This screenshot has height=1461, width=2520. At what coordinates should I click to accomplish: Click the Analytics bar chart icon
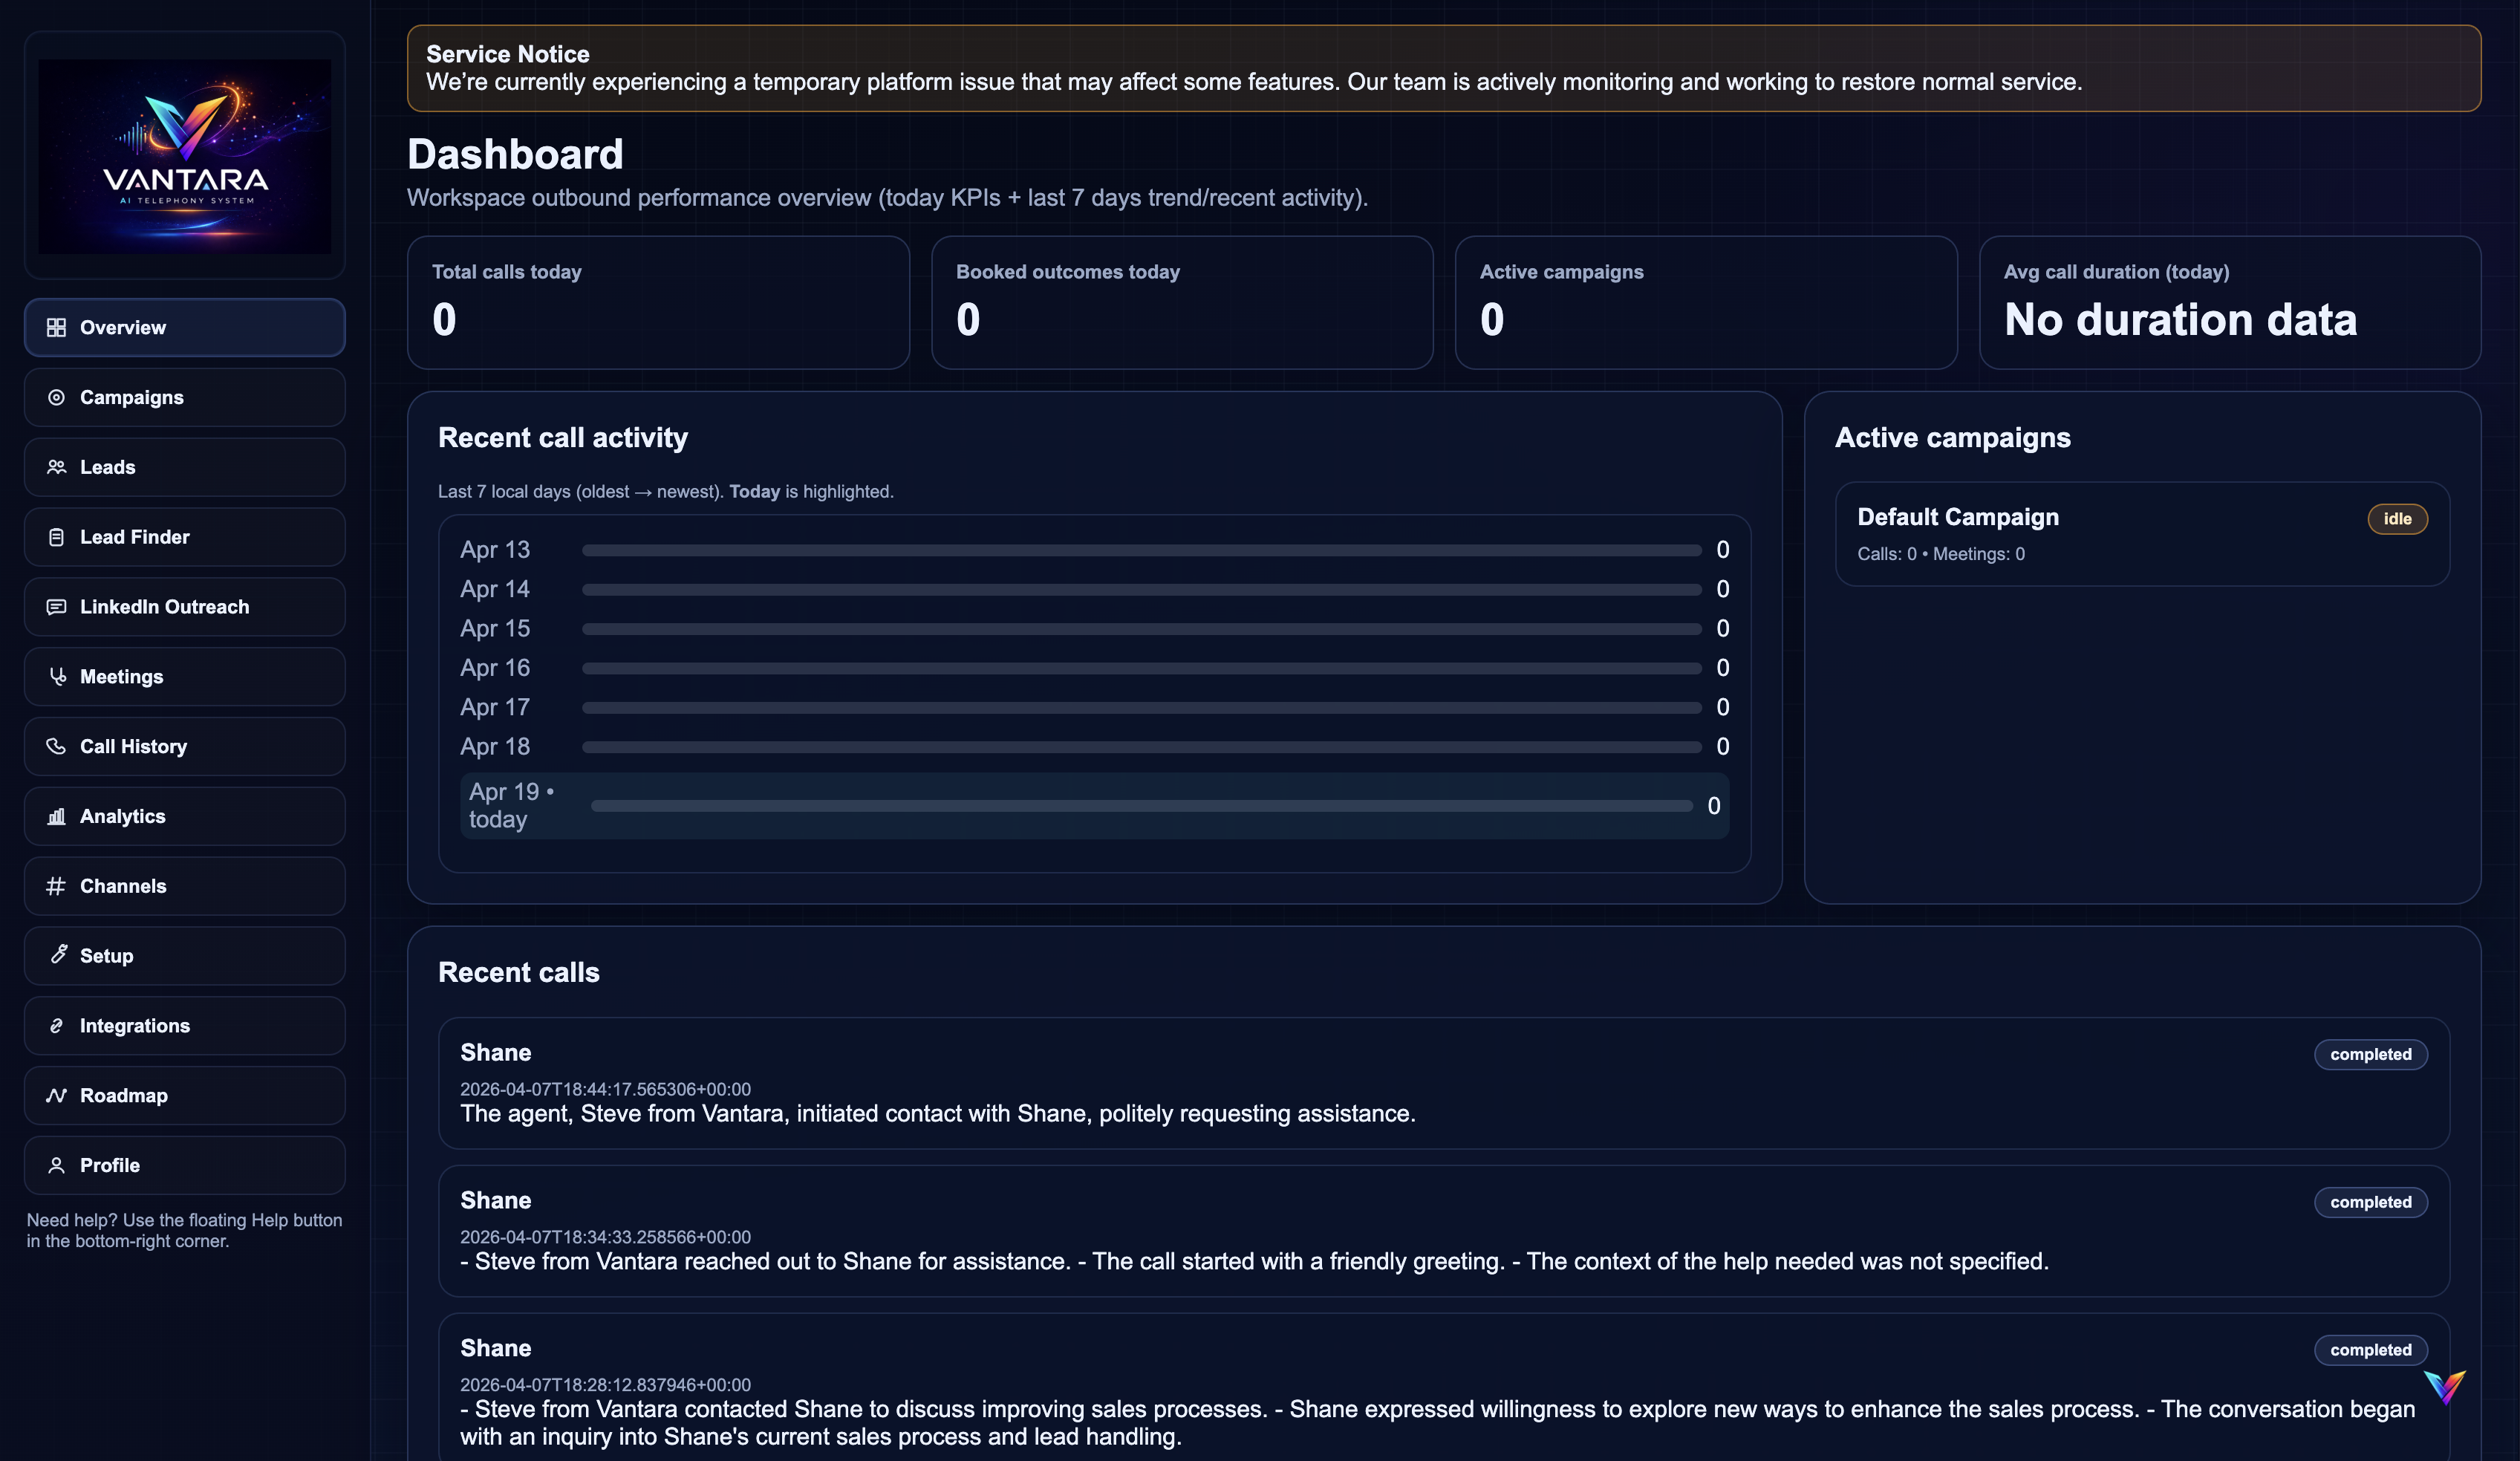click(56, 817)
